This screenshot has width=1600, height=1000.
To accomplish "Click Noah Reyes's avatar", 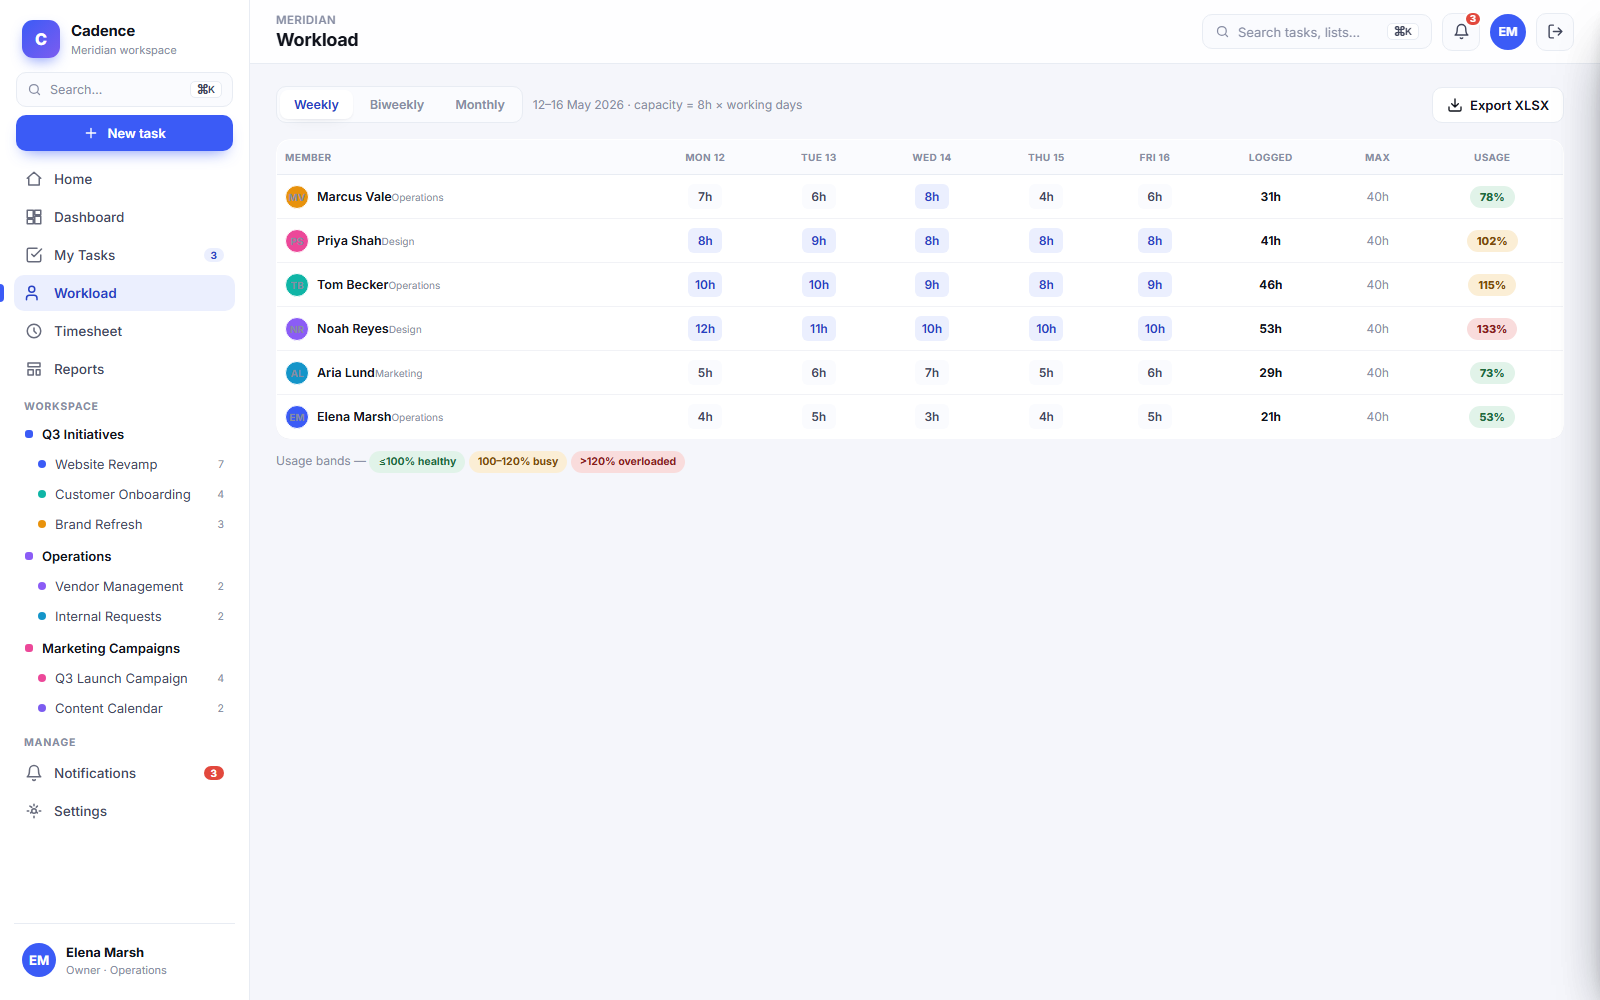I will coord(297,329).
